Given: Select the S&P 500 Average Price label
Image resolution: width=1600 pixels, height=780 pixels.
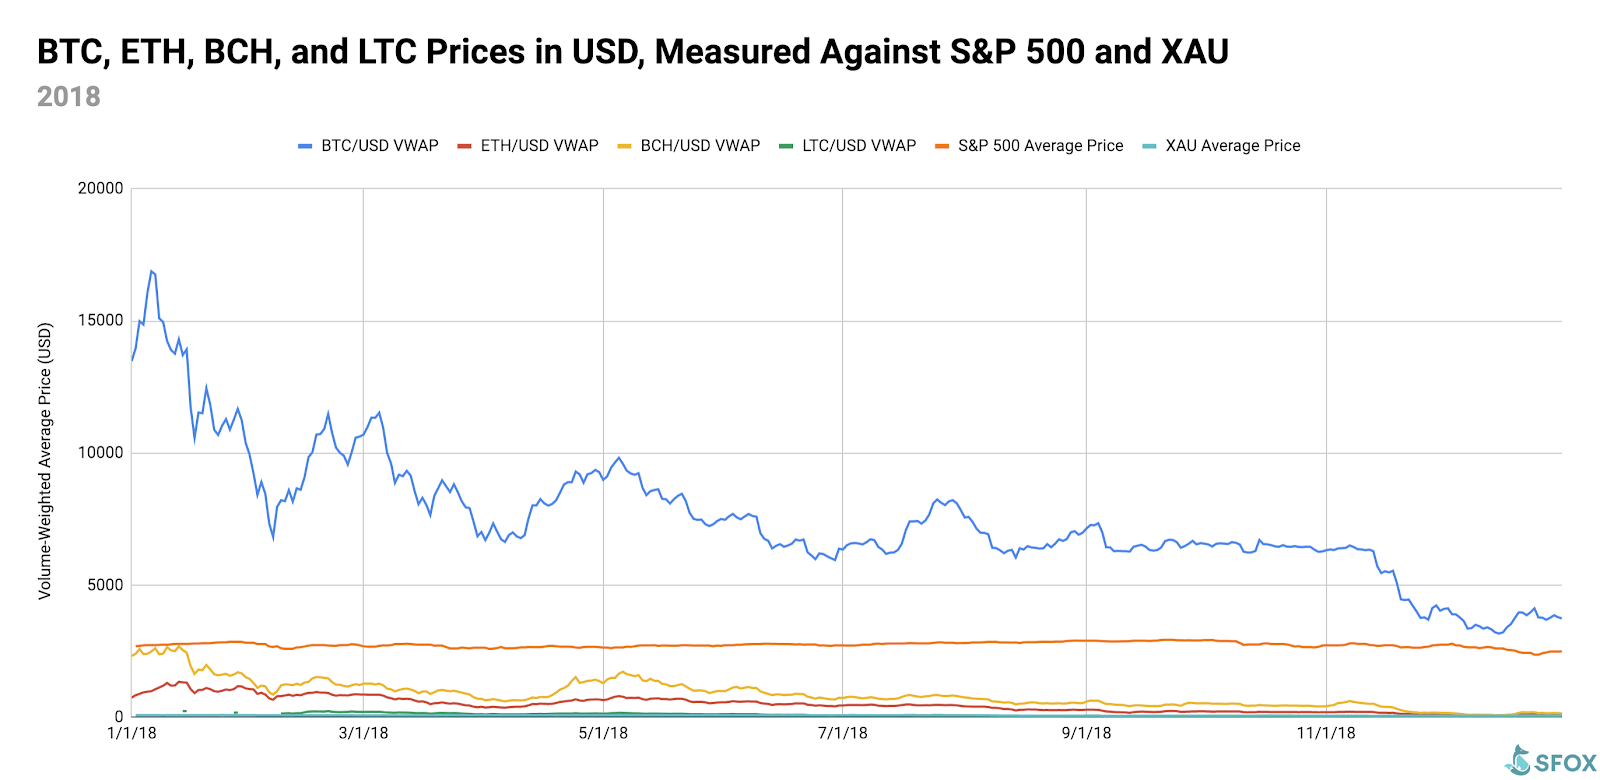Looking at the screenshot, I should [x=1040, y=146].
